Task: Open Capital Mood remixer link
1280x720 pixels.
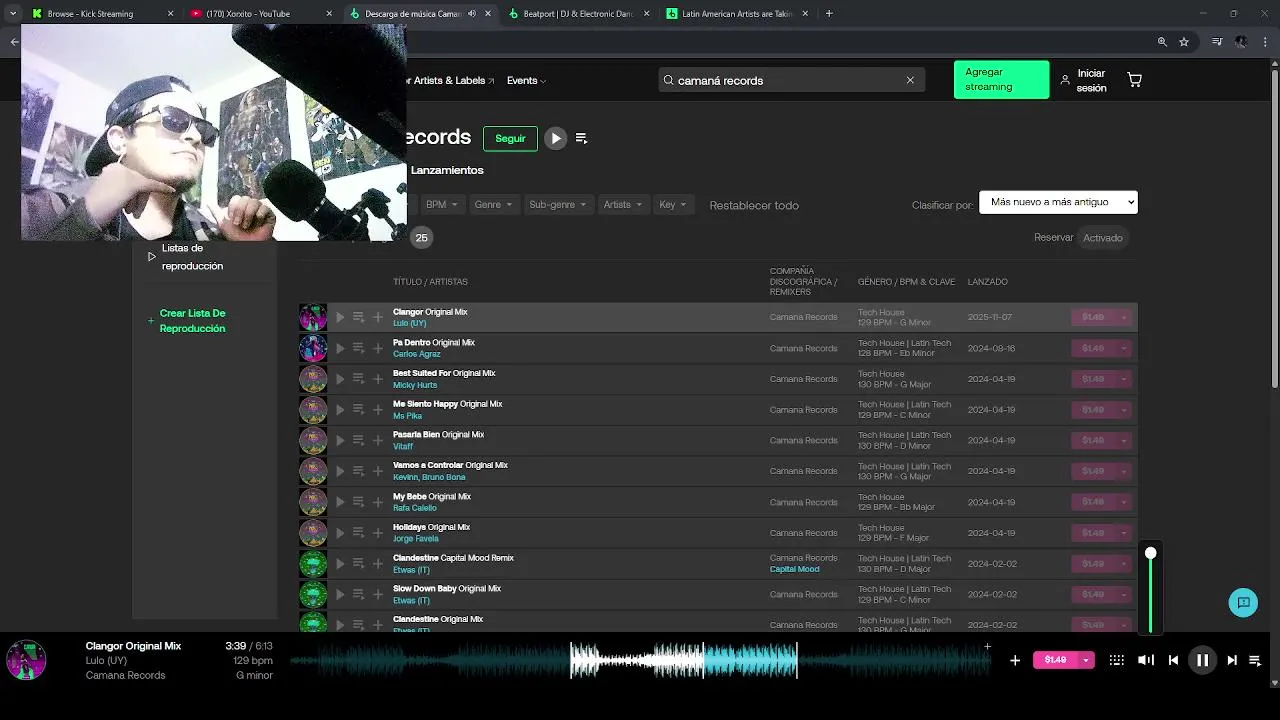Action: pos(794,569)
